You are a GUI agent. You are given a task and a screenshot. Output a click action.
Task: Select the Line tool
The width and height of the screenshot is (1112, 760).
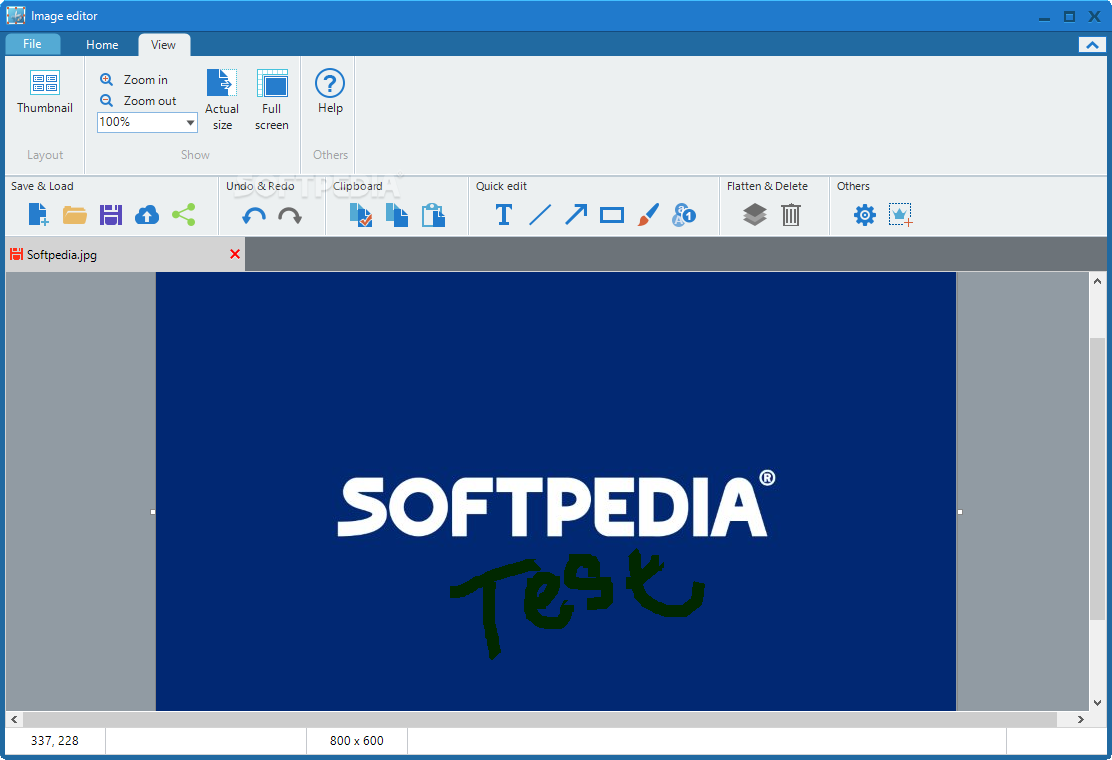click(540, 214)
